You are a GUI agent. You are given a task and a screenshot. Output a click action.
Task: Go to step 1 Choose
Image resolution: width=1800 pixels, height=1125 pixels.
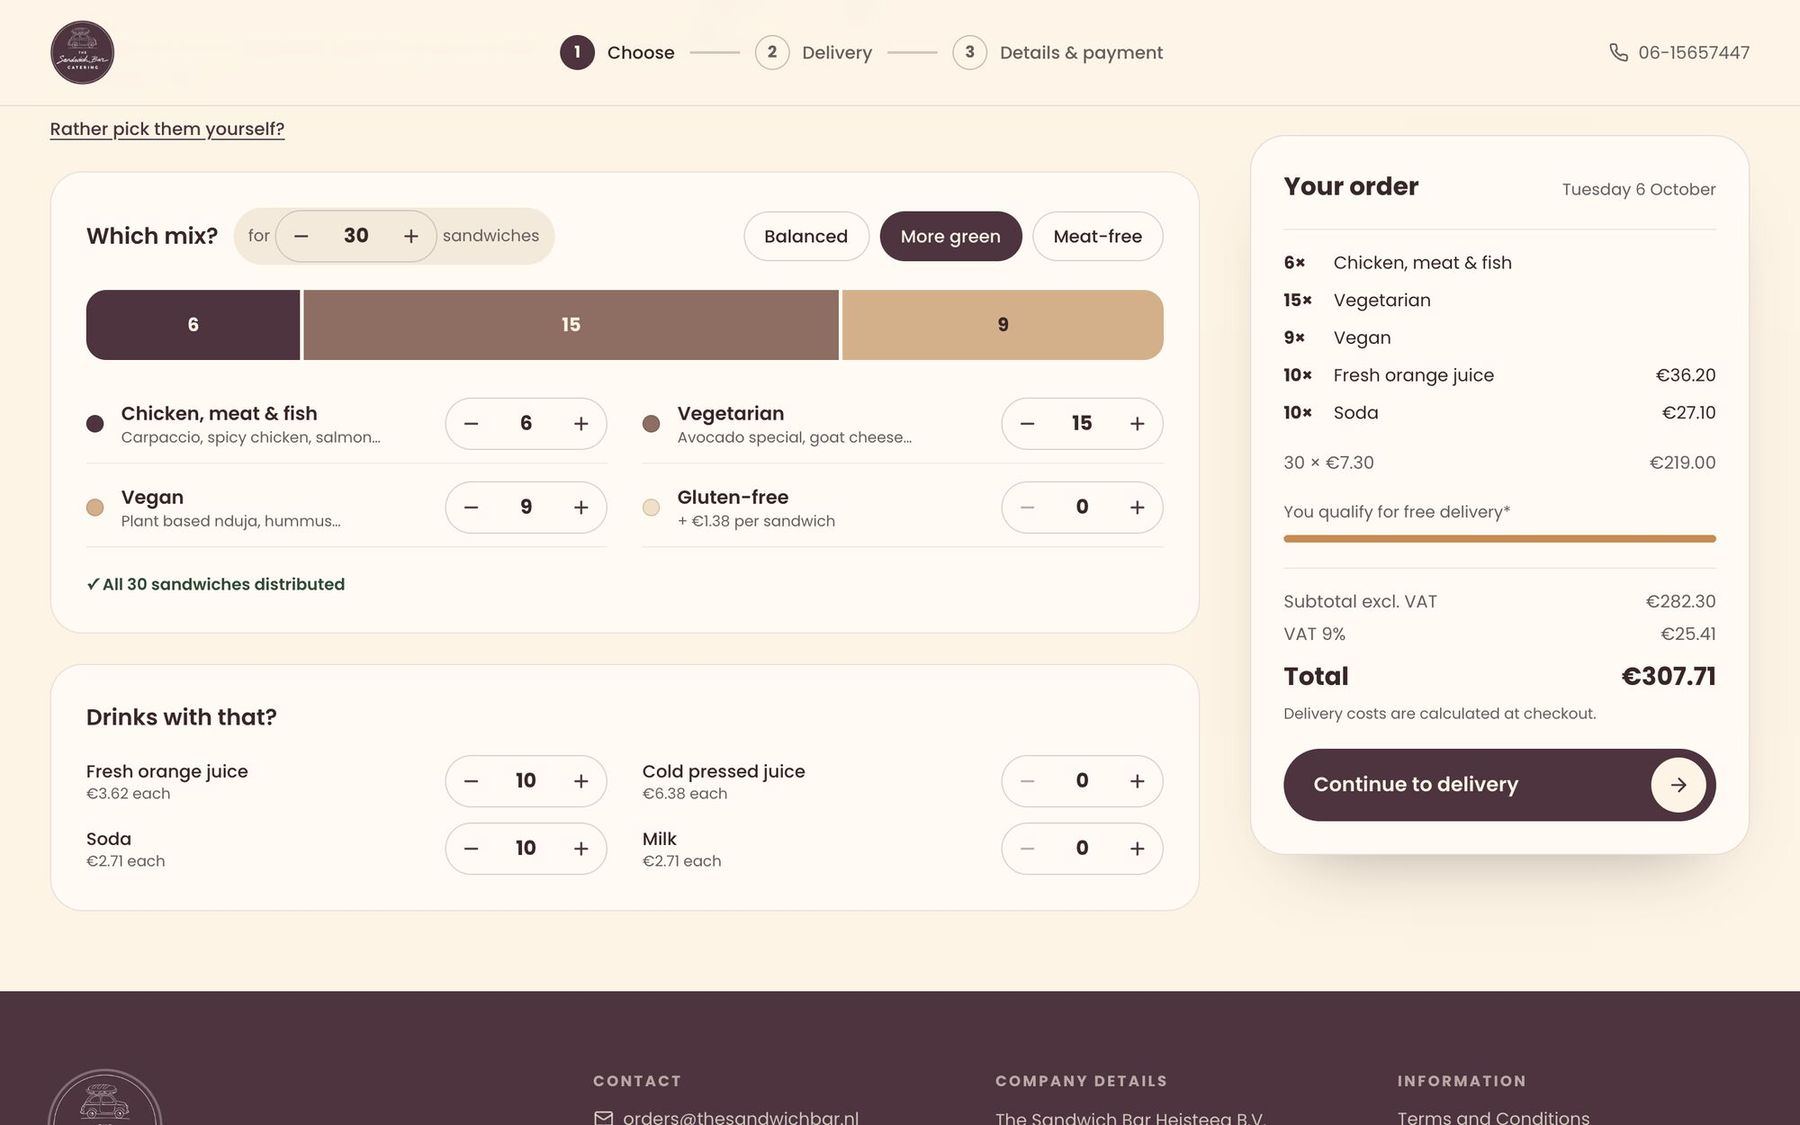point(617,52)
